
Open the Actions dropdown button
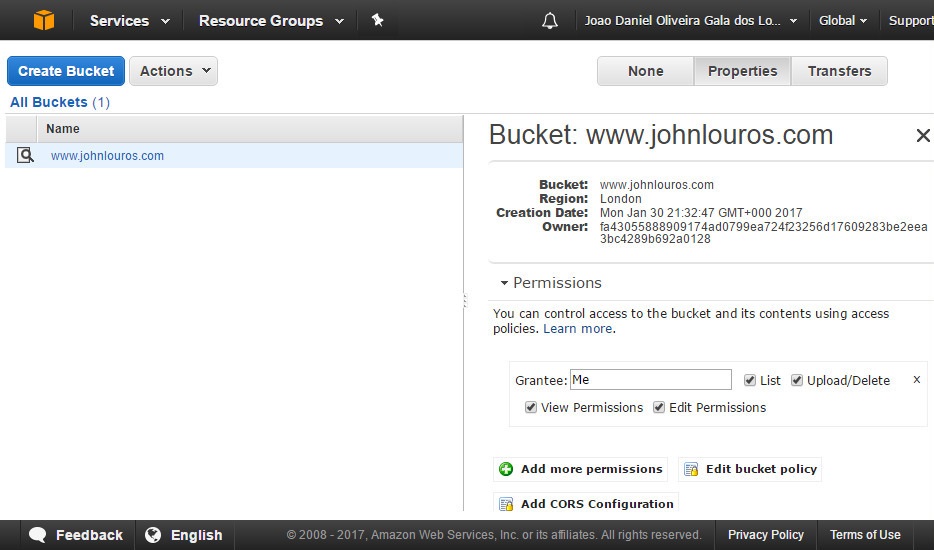(173, 71)
